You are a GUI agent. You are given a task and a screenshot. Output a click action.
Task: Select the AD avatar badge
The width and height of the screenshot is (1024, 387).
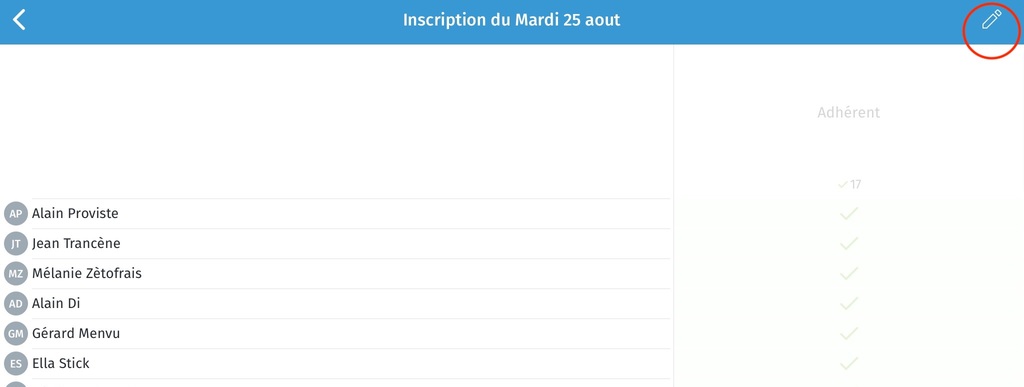pyautogui.click(x=16, y=303)
